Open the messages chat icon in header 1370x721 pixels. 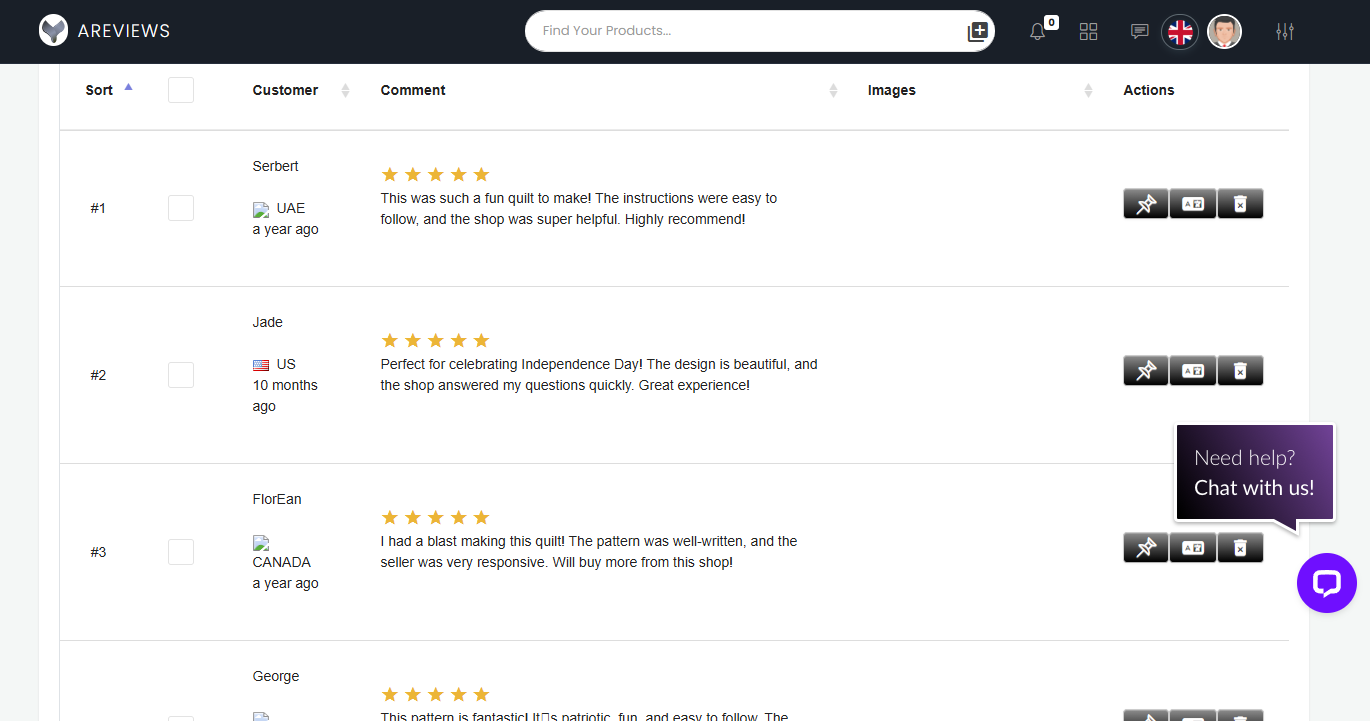[x=1139, y=32]
